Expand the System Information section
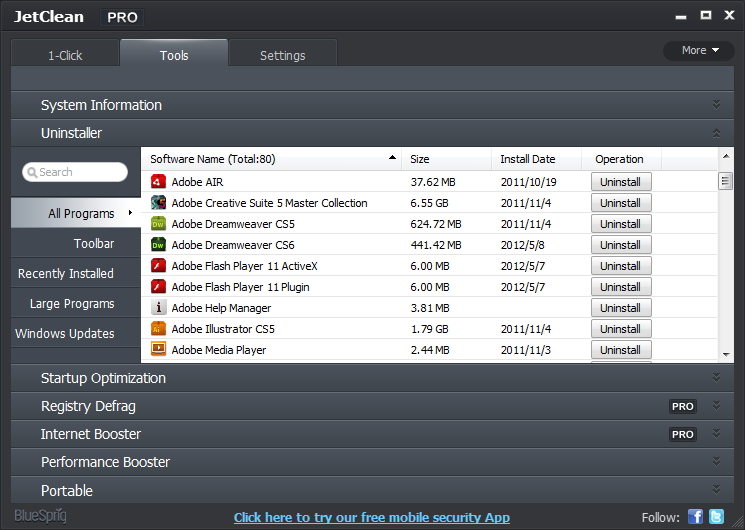Screen dimensions: 745x530 pos(716,105)
